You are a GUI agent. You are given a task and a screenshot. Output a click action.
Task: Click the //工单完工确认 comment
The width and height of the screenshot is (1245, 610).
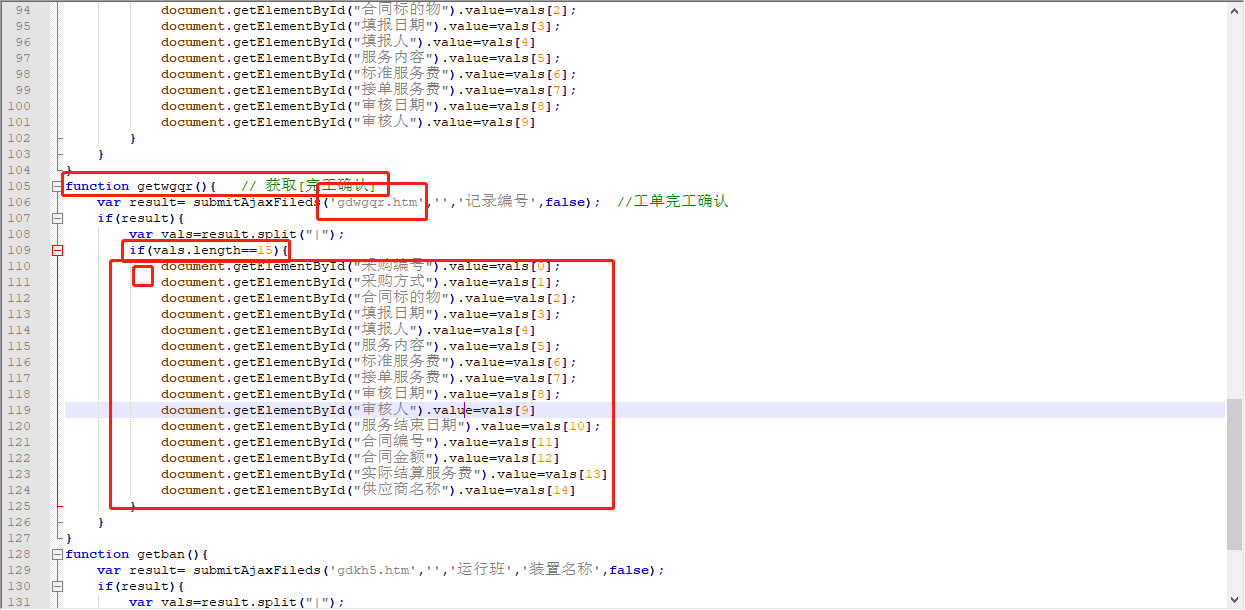point(673,202)
